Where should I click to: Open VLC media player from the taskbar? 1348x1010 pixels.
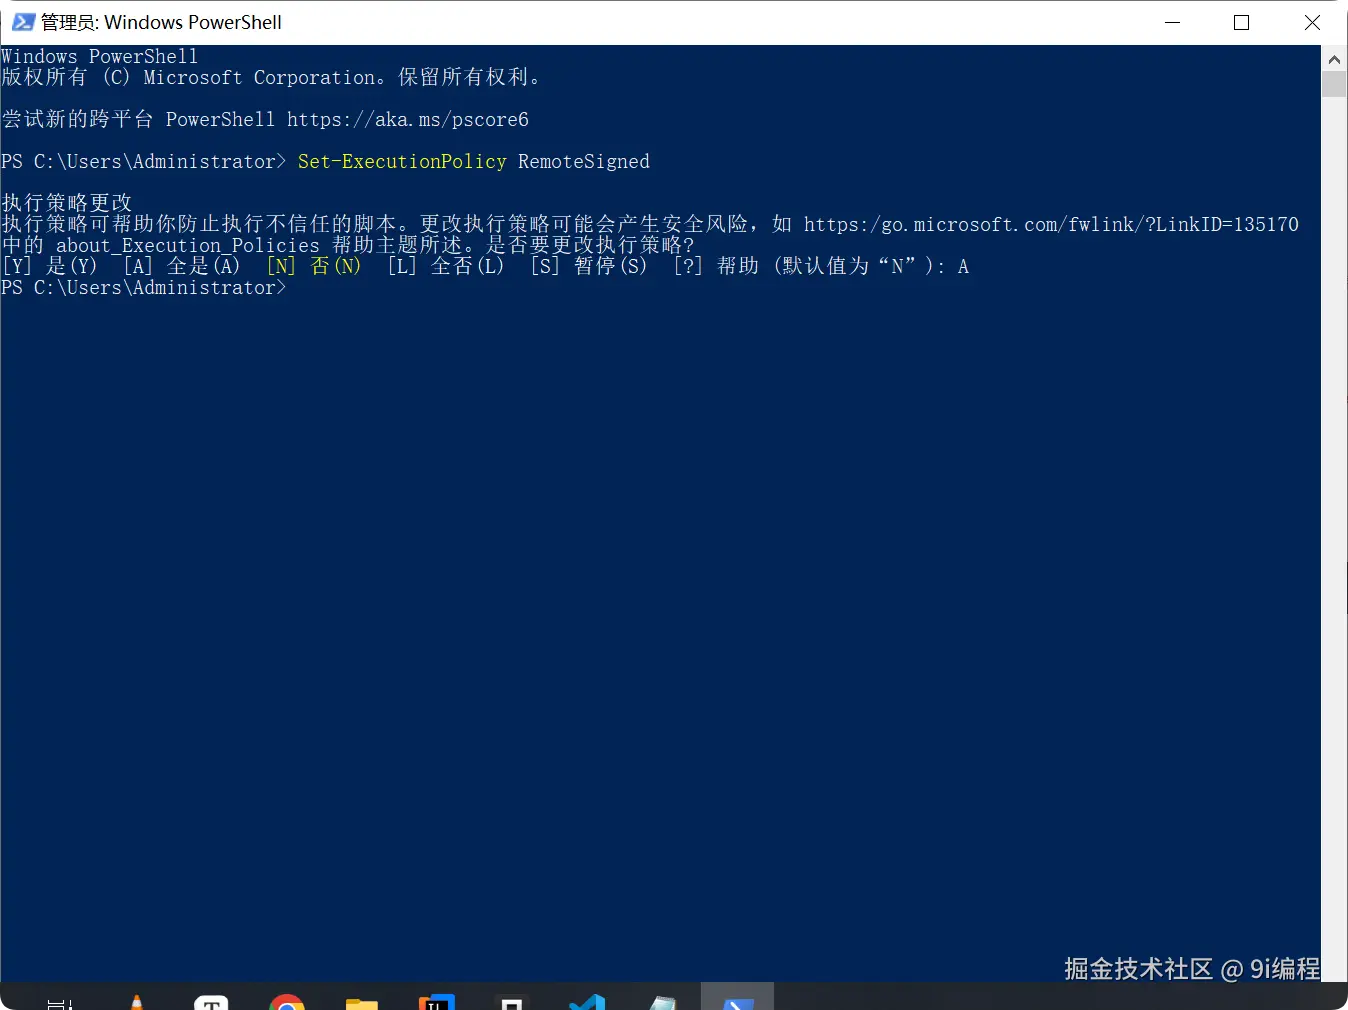click(137, 1001)
